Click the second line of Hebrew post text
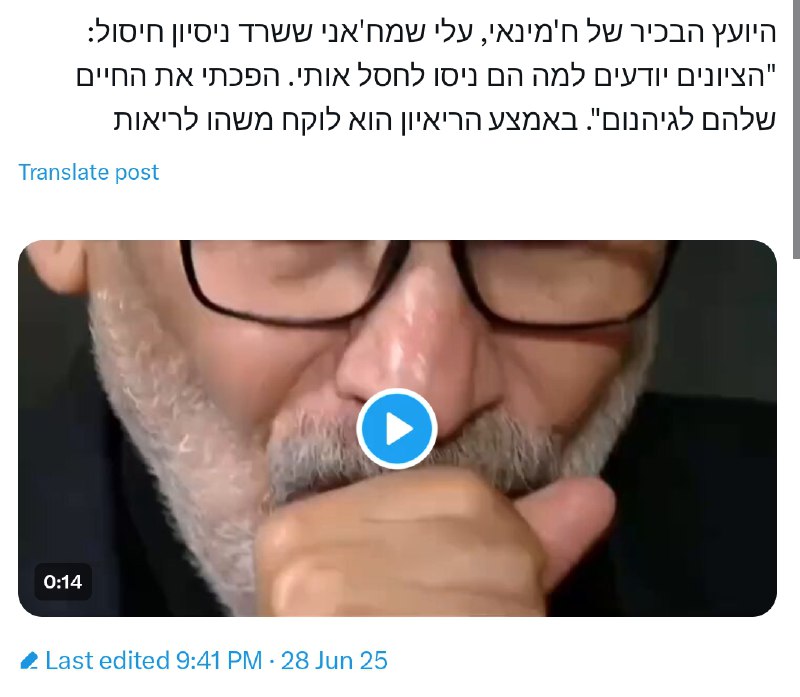This screenshot has width=800, height=697. [x=426, y=78]
